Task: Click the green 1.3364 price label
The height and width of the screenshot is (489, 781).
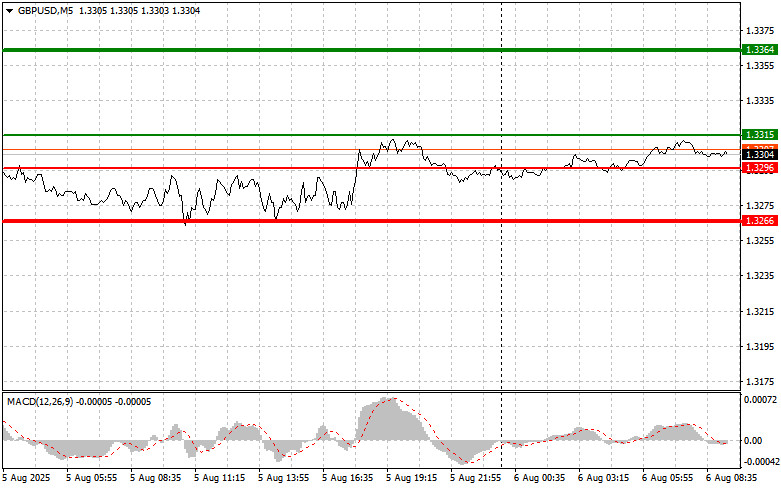Action: pos(756,49)
